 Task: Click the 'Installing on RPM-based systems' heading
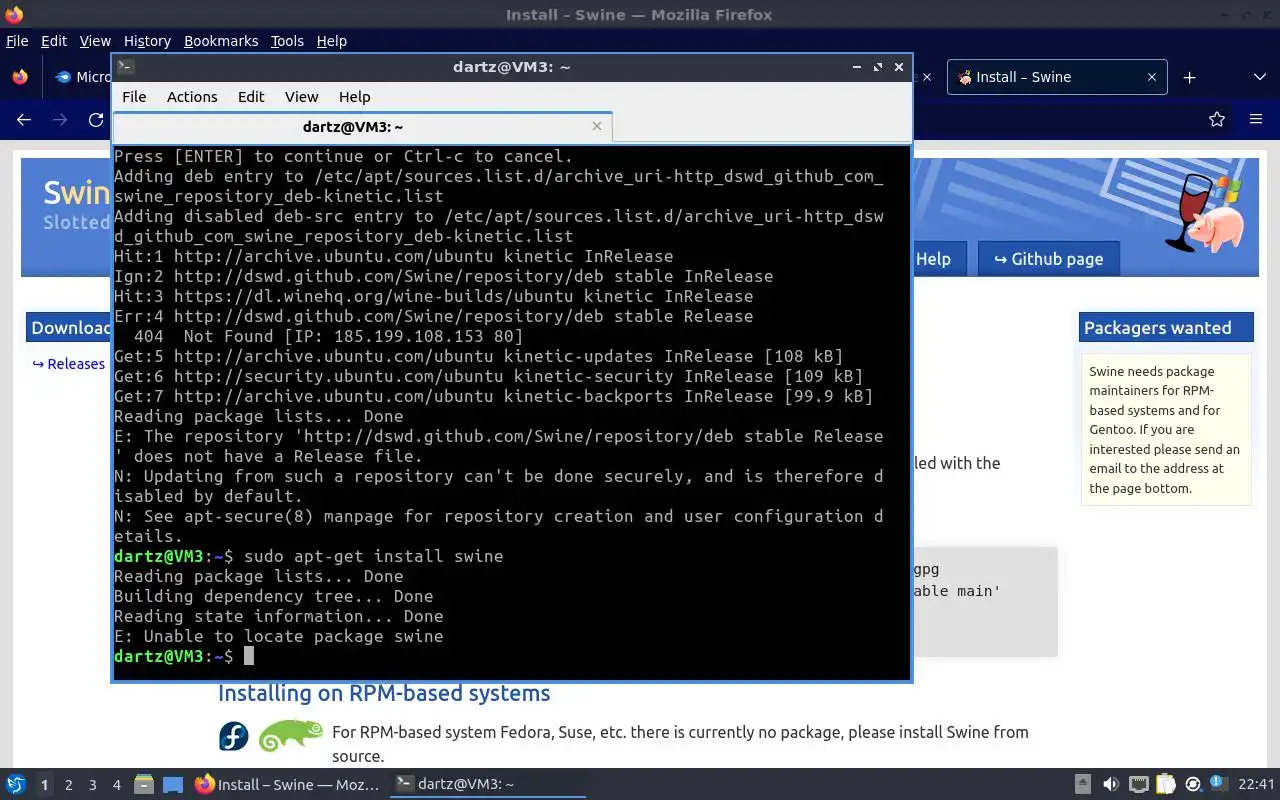pos(384,693)
